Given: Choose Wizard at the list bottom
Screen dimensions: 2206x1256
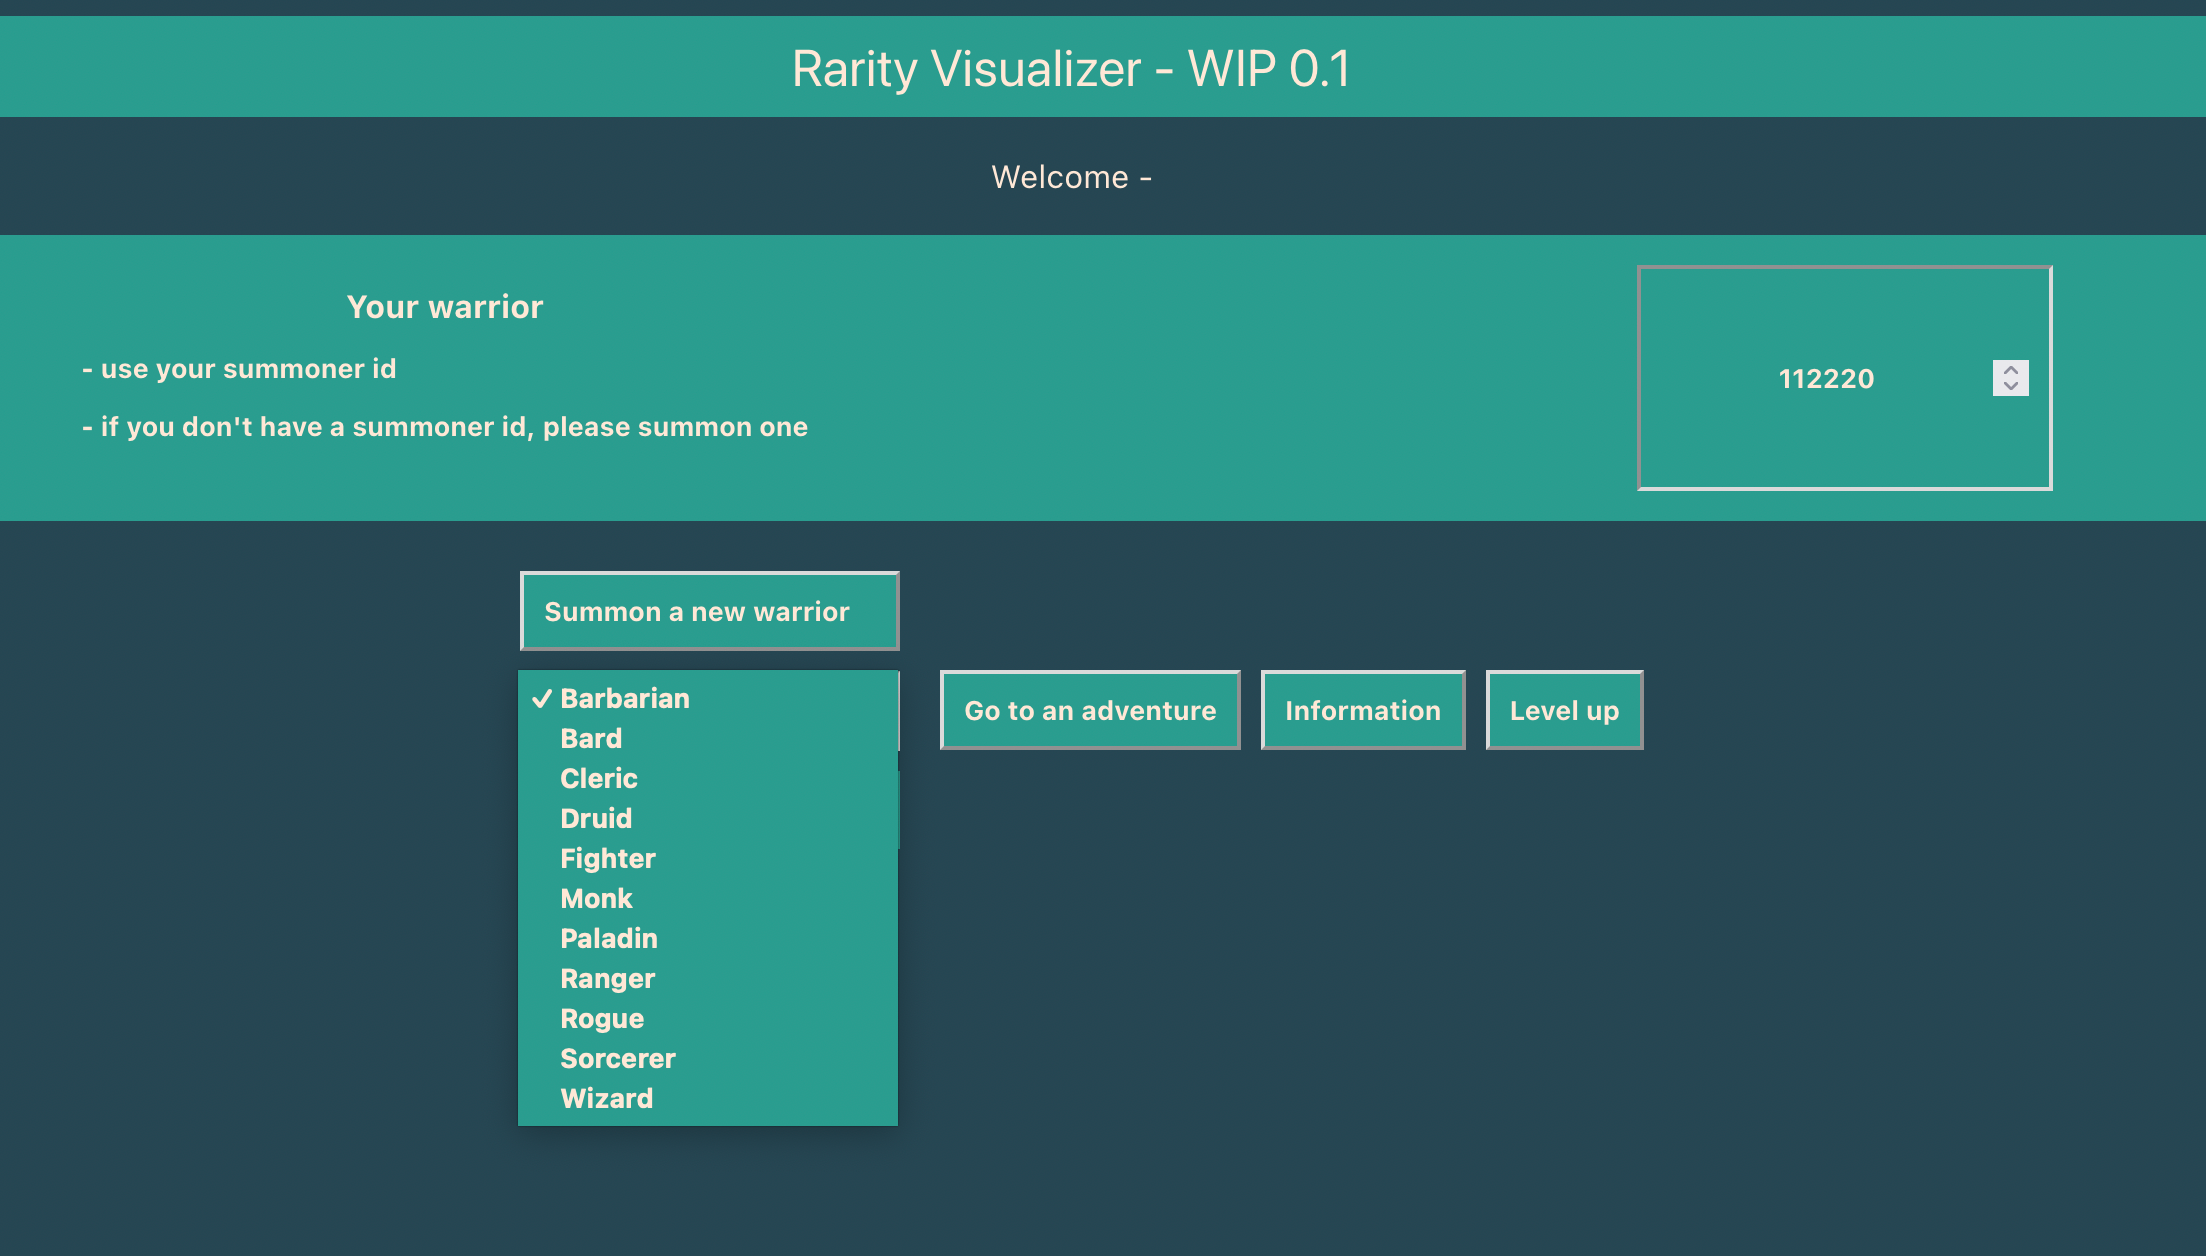Looking at the screenshot, I should (x=606, y=1098).
